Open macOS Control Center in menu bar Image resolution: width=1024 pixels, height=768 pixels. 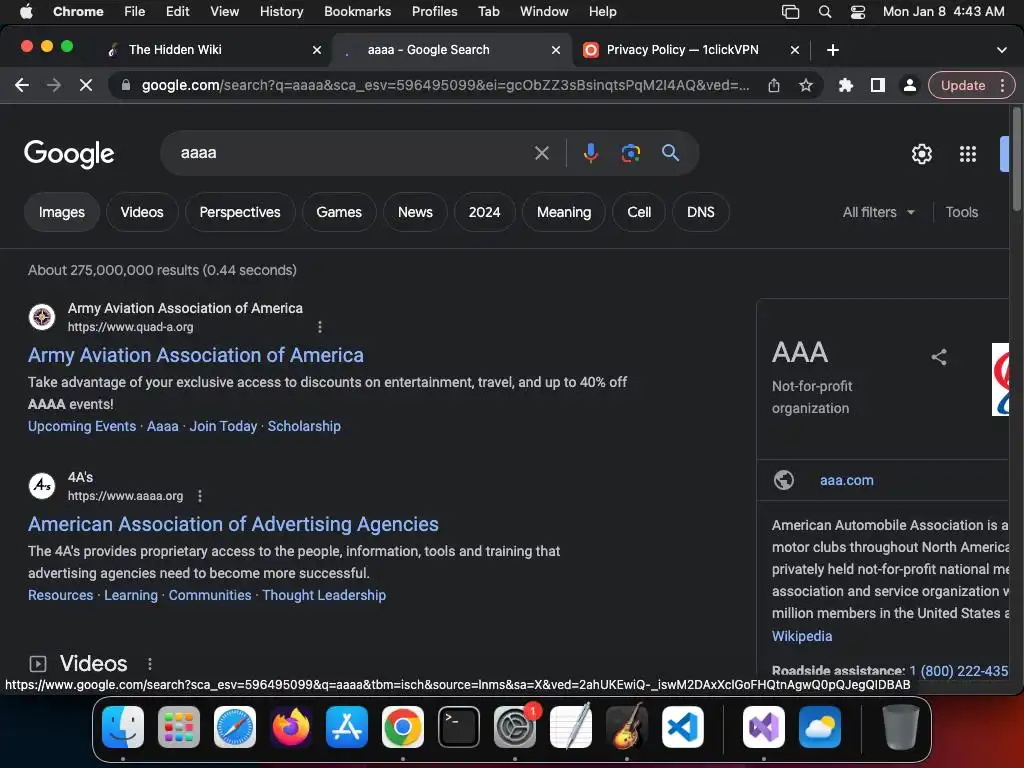click(857, 12)
